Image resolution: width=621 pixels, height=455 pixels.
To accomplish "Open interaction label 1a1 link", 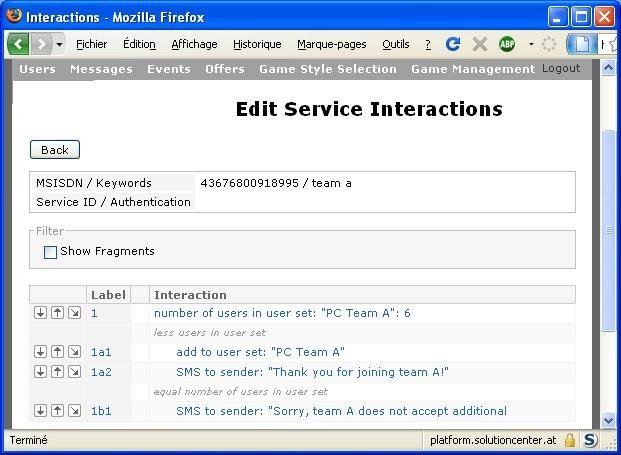I will (x=101, y=352).
